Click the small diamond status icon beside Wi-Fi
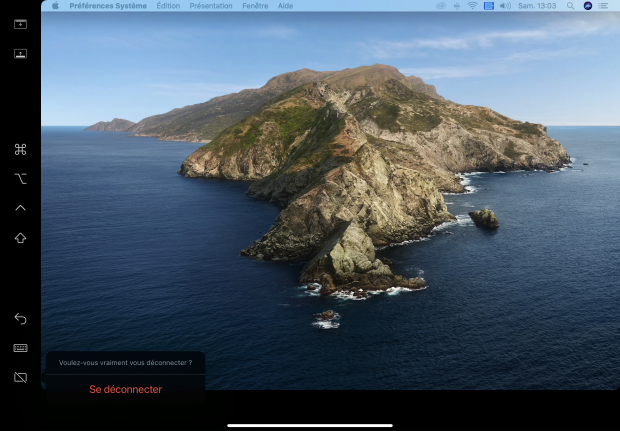This screenshot has height=431, width=620. point(457,6)
